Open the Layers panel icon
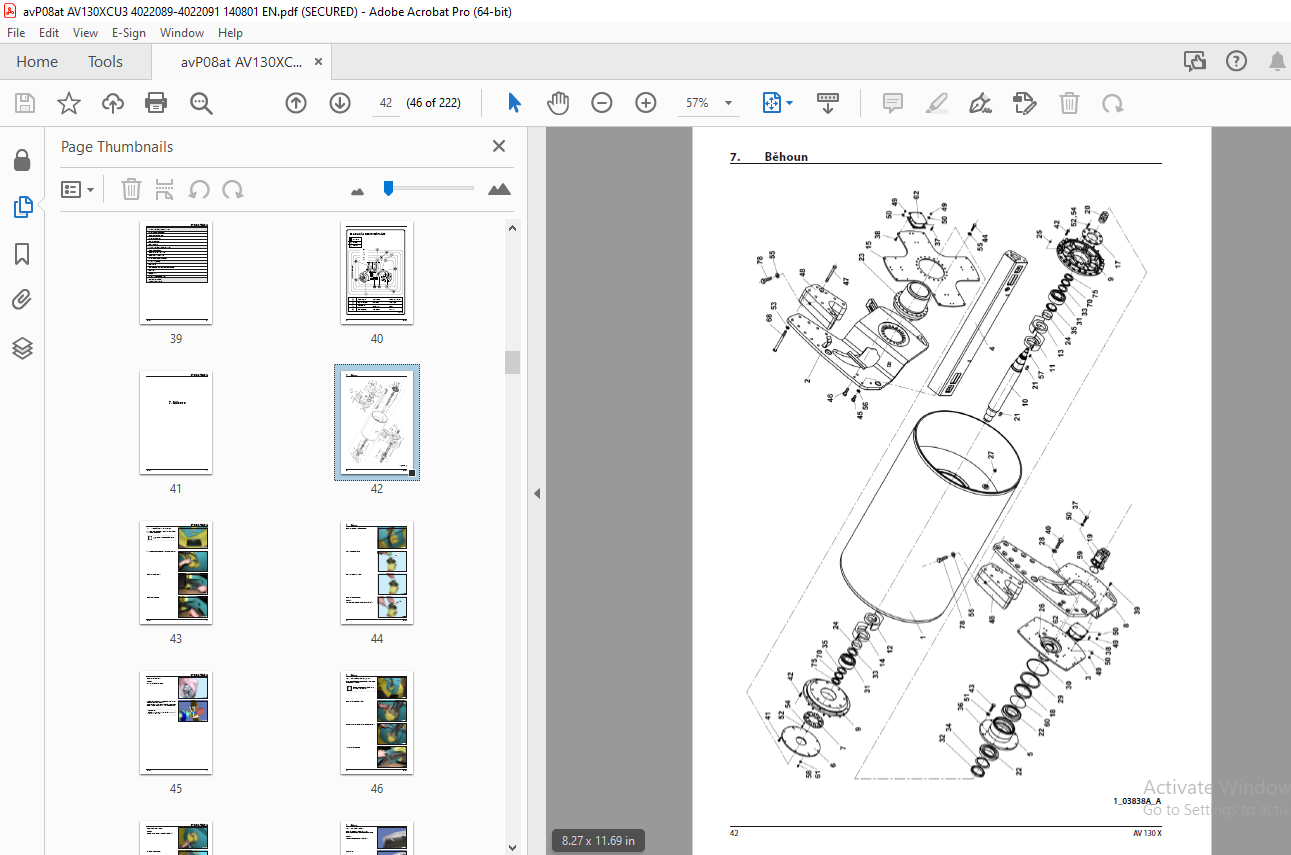1291x855 pixels. tap(22, 348)
